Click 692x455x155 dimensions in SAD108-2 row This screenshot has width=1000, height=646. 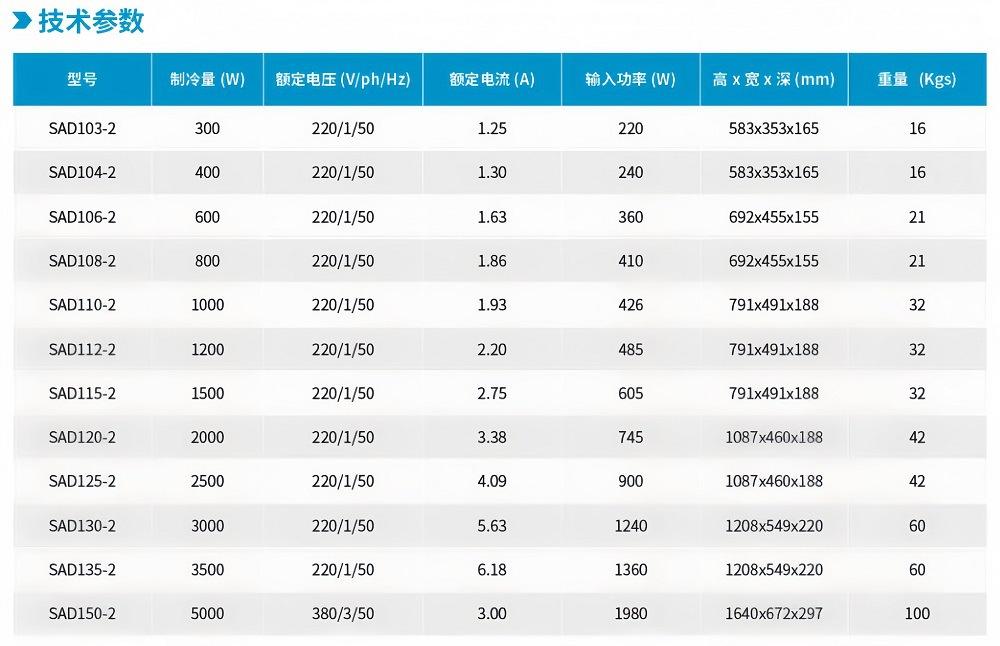tap(774, 261)
